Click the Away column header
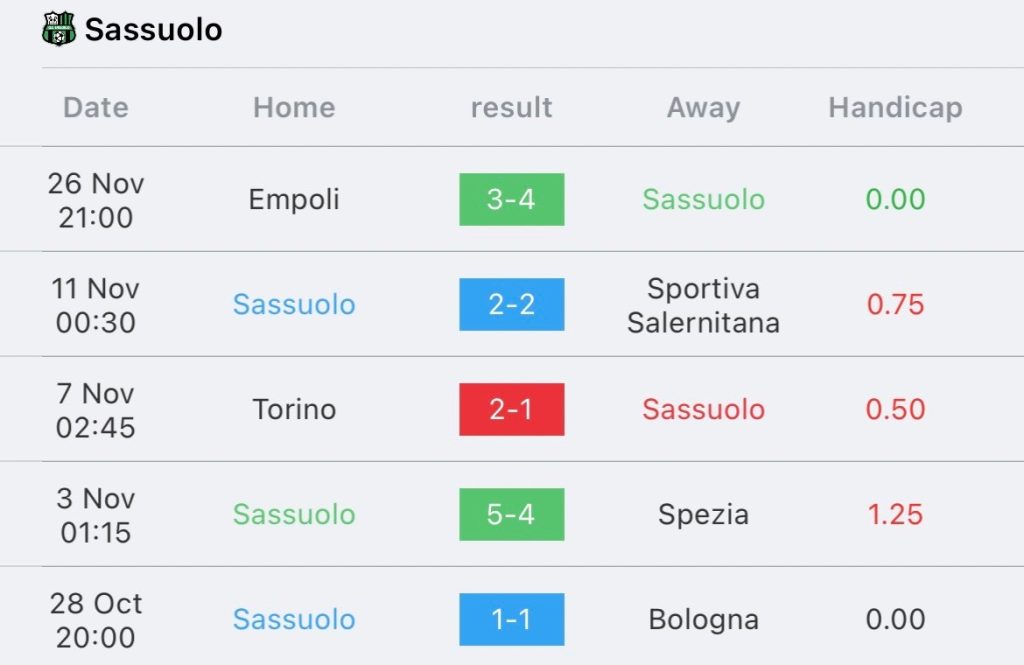The height and width of the screenshot is (665, 1024). coord(703,108)
